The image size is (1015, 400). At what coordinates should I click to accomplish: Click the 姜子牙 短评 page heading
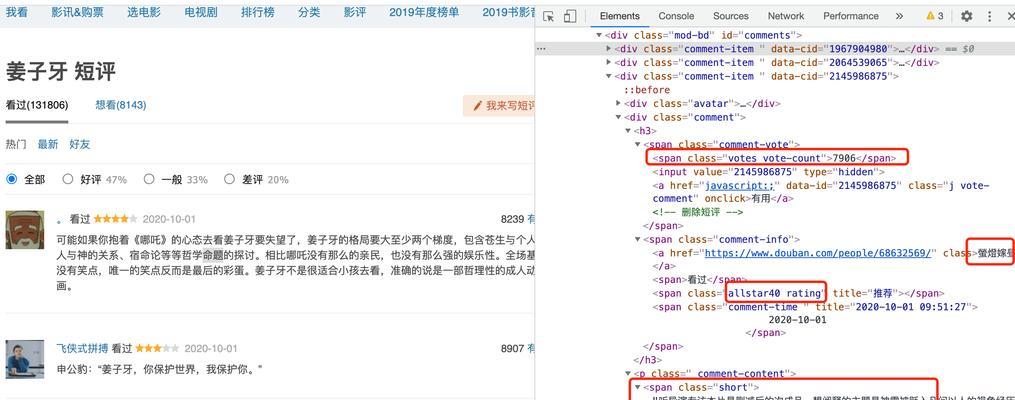(x=61, y=71)
